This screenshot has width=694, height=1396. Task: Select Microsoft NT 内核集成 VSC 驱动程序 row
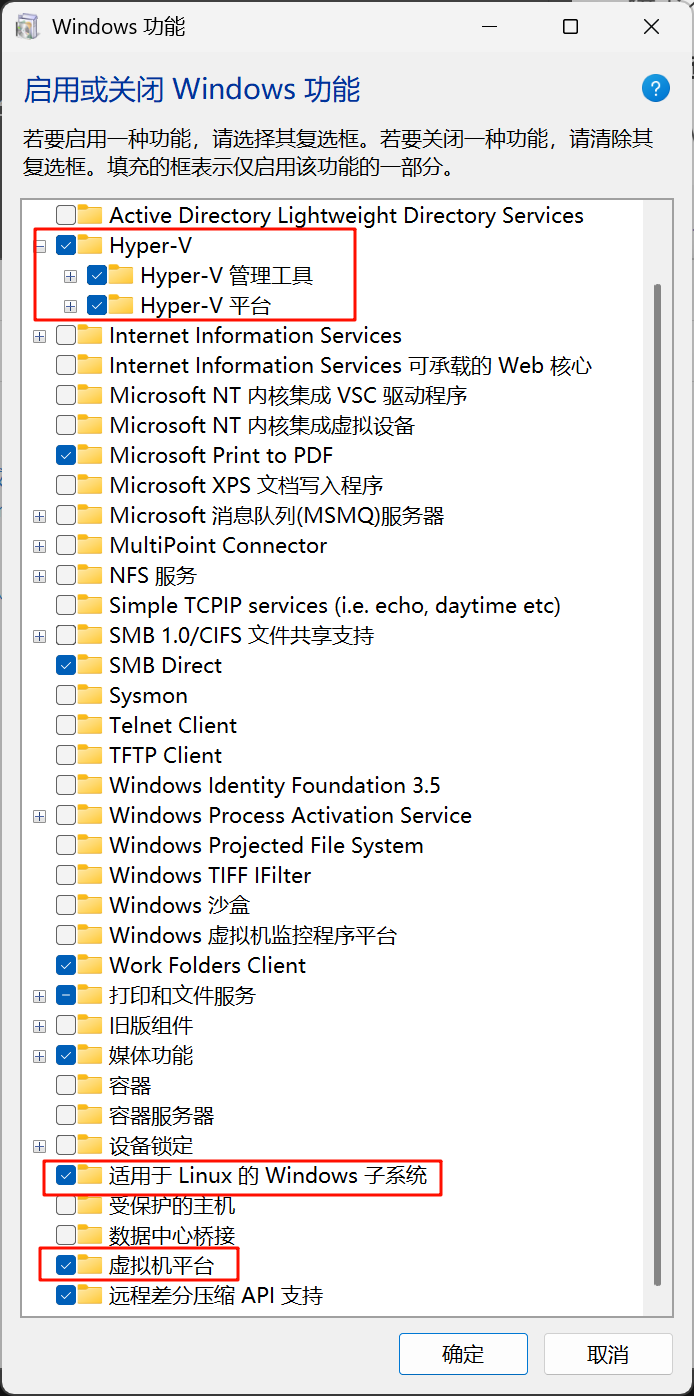pos(288,395)
